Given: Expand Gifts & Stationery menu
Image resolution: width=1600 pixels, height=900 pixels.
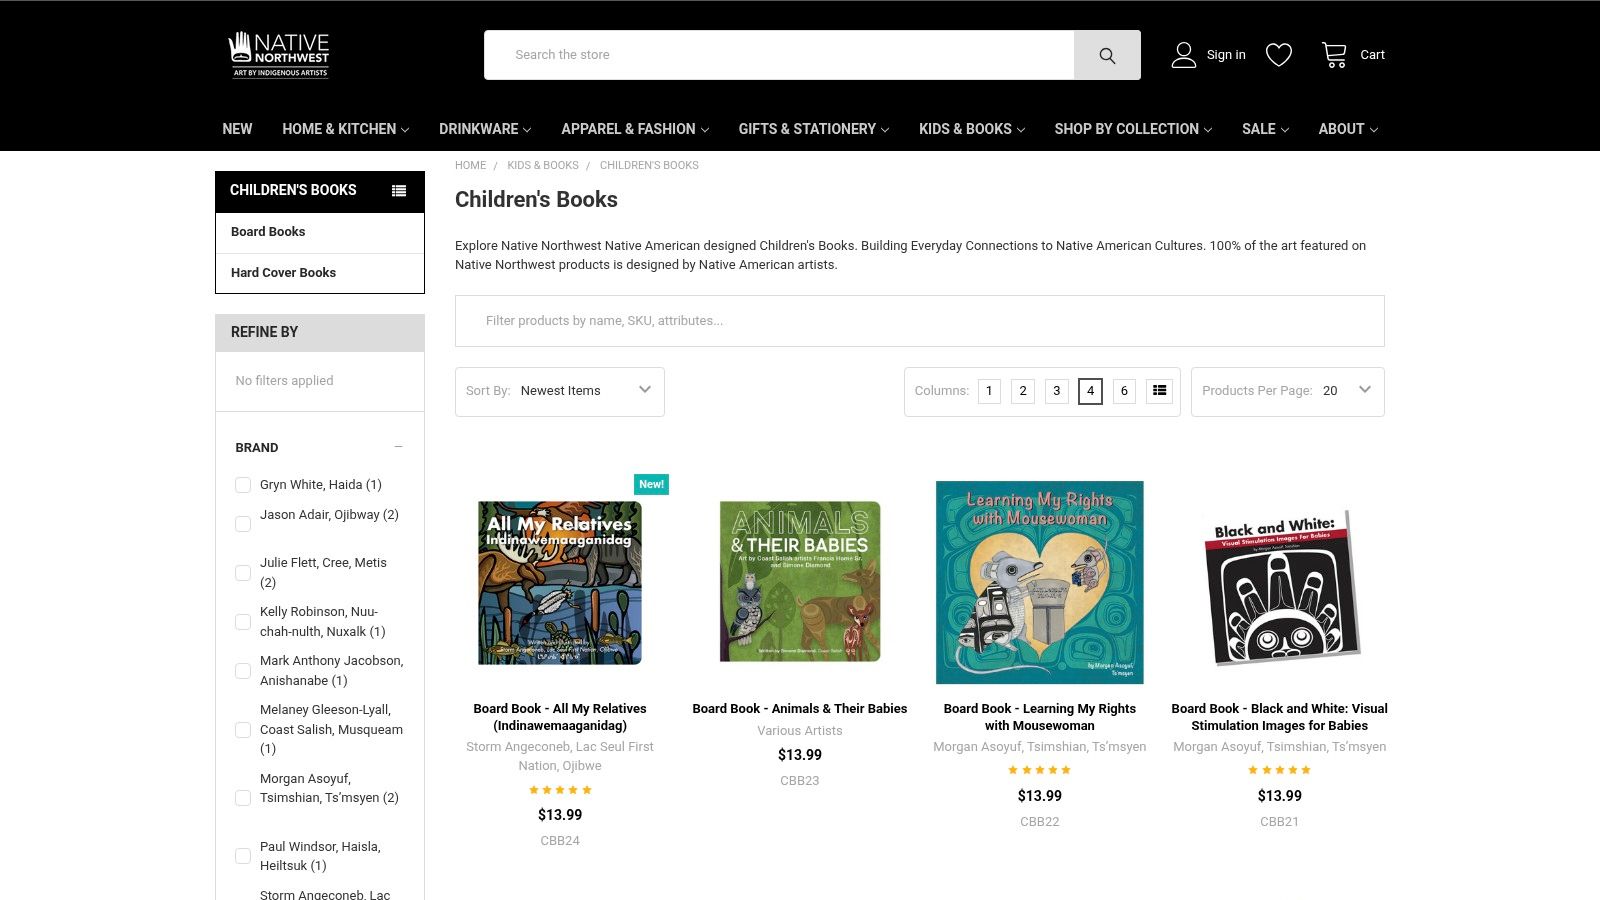Looking at the screenshot, I should click(x=813, y=129).
